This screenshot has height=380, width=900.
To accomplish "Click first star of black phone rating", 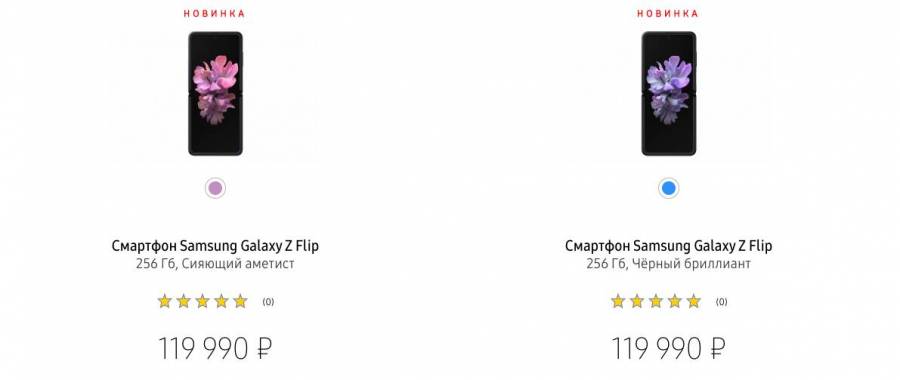I will point(618,301).
